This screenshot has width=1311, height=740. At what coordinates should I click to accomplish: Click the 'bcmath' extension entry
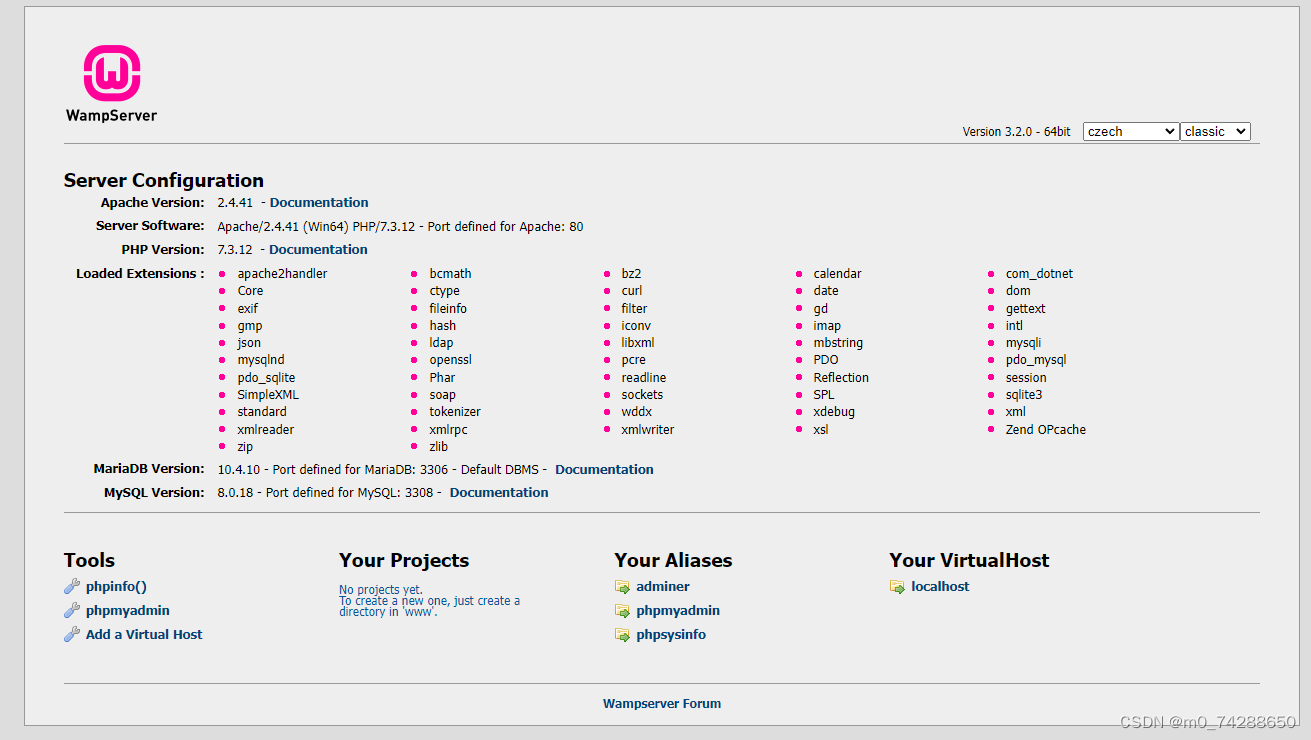point(451,274)
